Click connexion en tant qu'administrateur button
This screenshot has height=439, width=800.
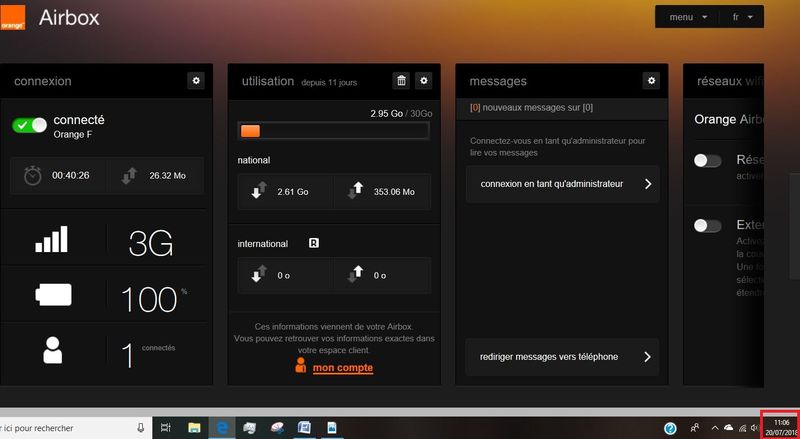[563, 184]
